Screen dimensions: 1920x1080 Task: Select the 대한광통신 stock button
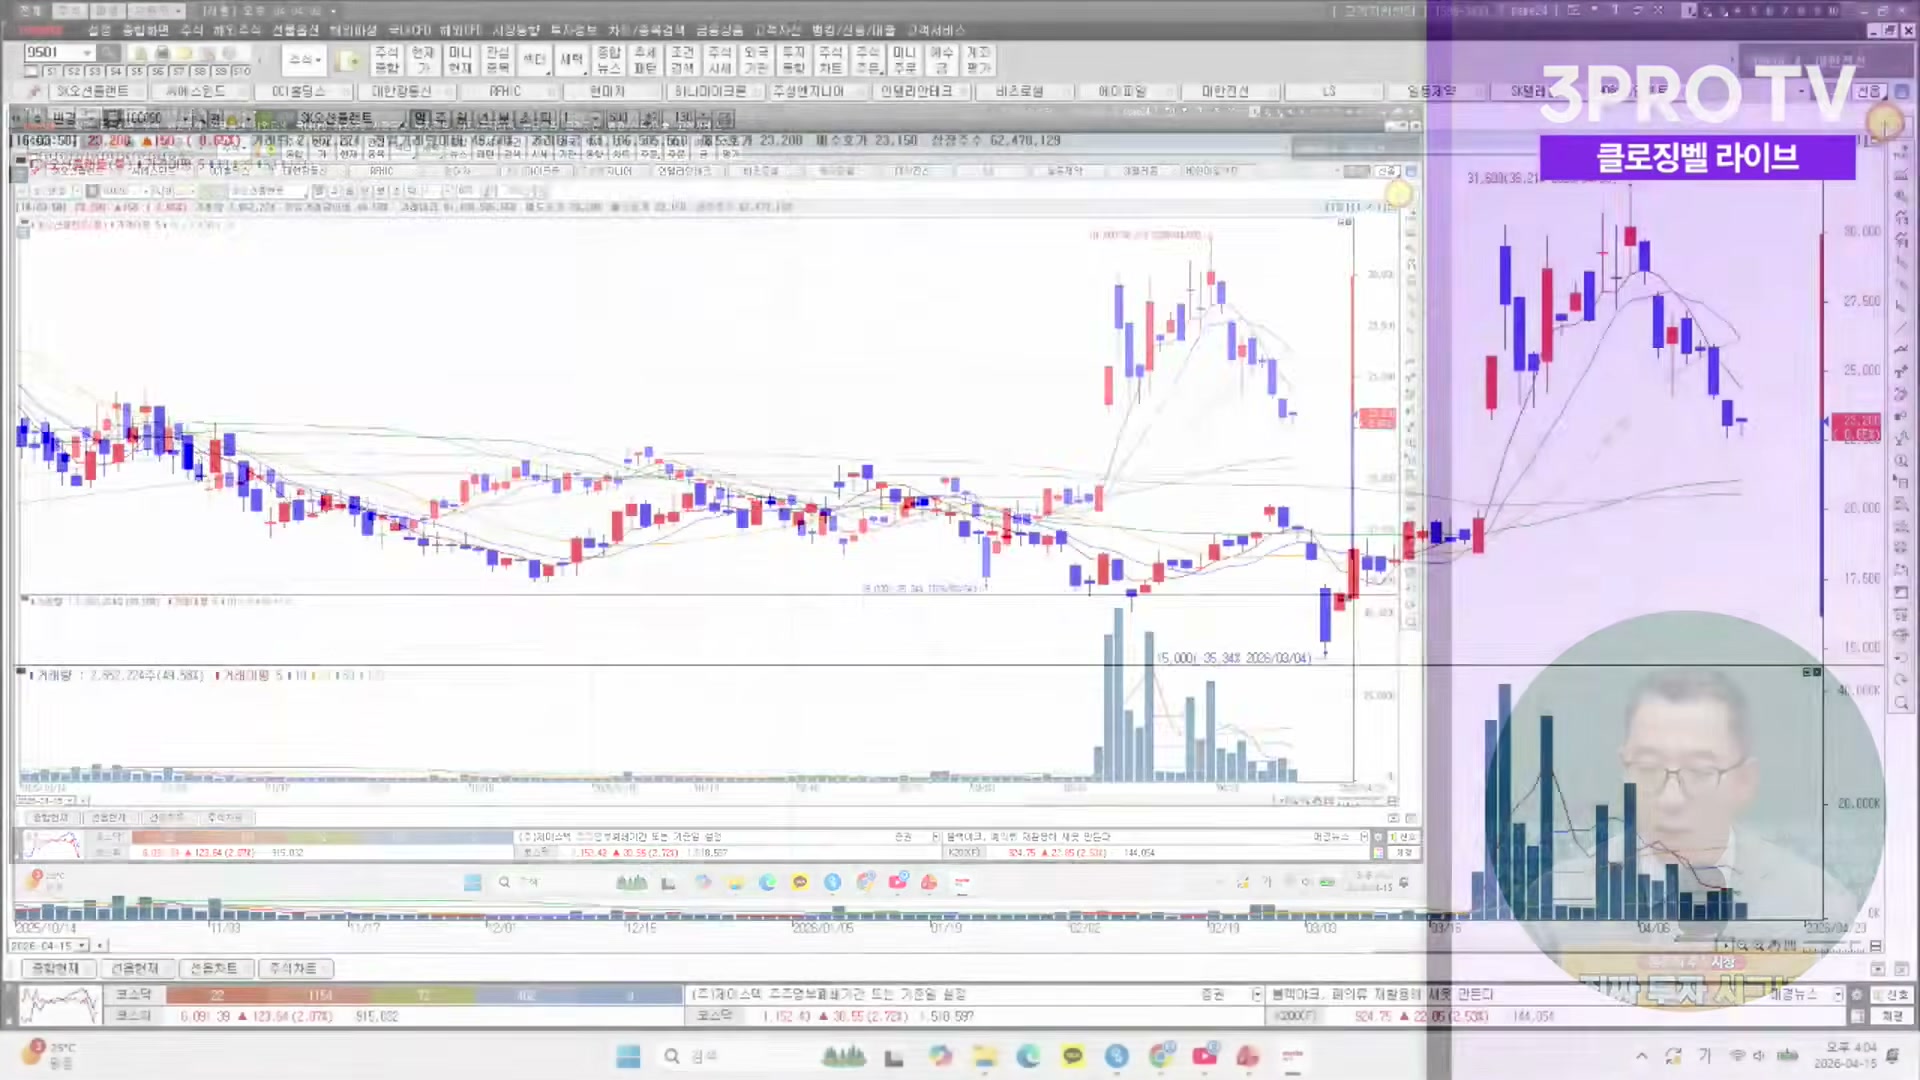pyautogui.click(x=401, y=91)
